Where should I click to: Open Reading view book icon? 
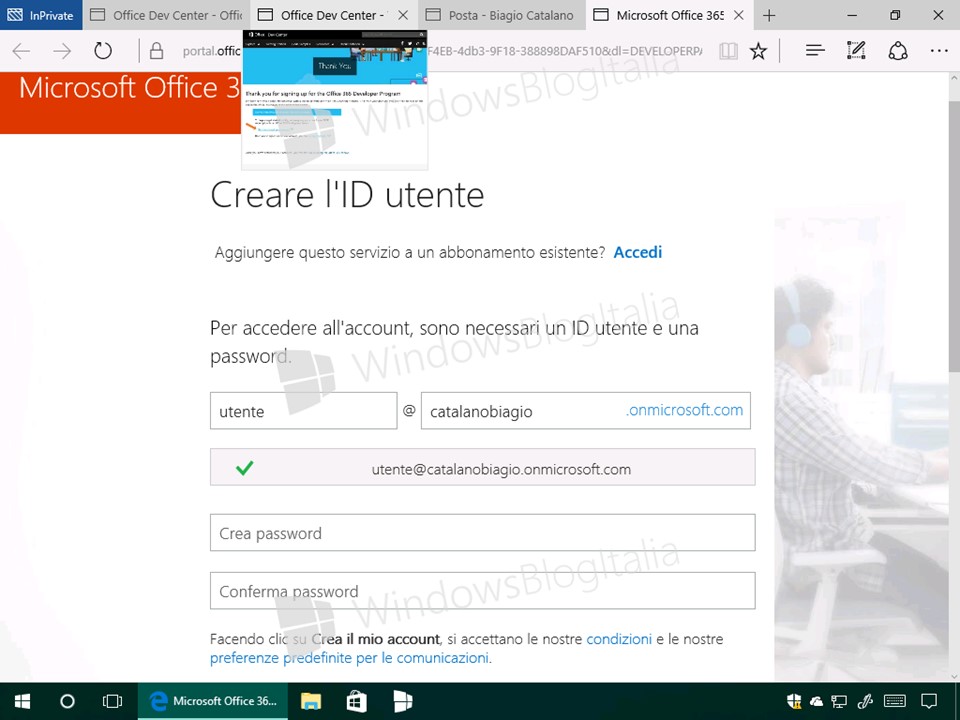pos(728,51)
